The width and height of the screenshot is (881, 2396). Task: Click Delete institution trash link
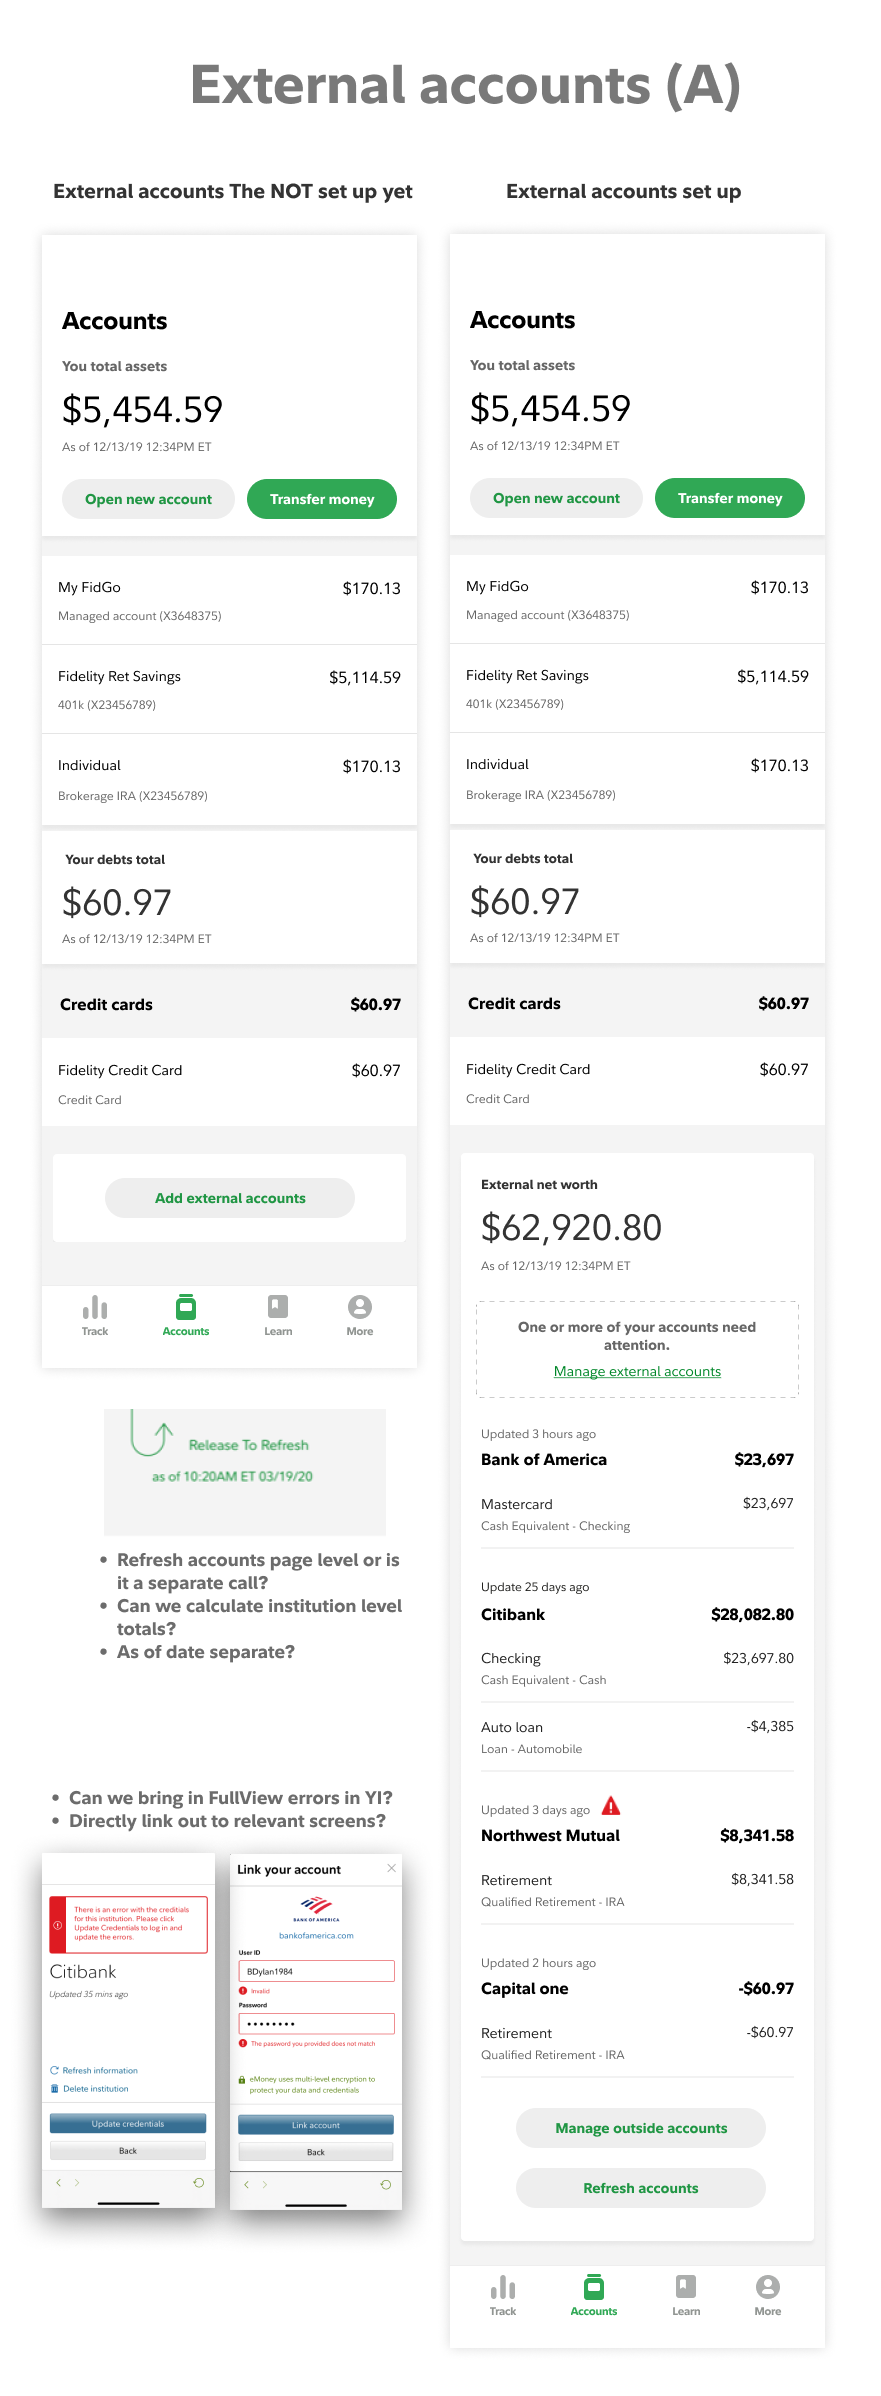[x=89, y=2088]
